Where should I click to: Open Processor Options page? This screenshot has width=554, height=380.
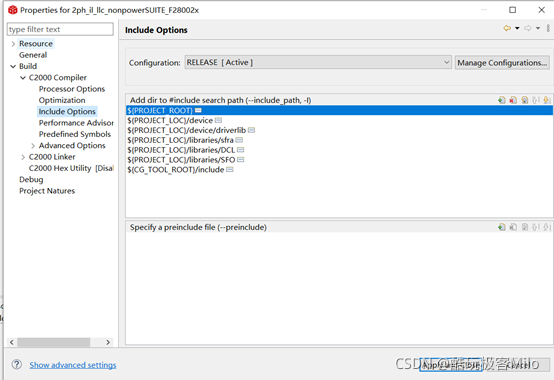pyautogui.click(x=72, y=89)
